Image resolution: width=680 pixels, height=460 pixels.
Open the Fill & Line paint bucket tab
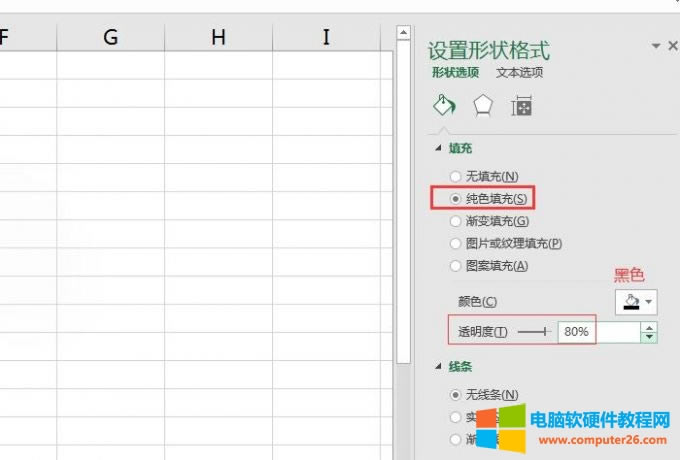(x=444, y=105)
